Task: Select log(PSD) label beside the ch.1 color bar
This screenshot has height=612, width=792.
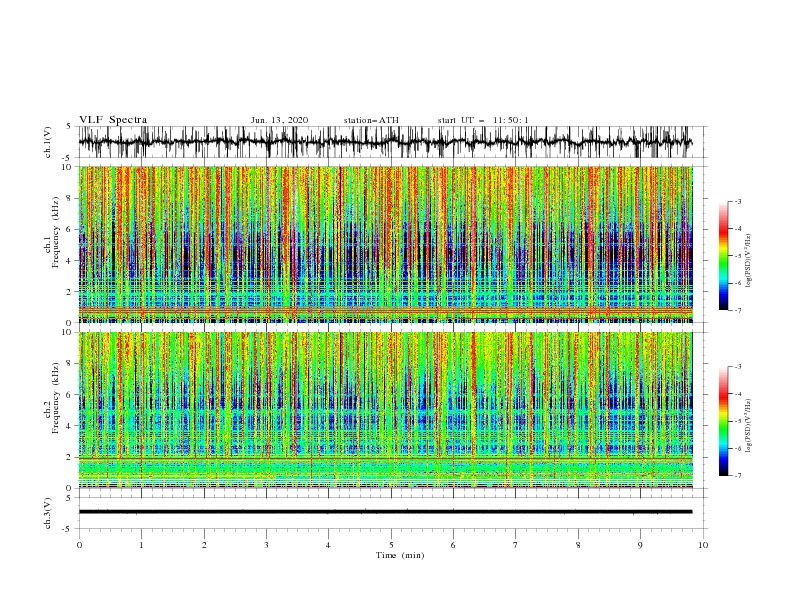Action: coord(749,261)
